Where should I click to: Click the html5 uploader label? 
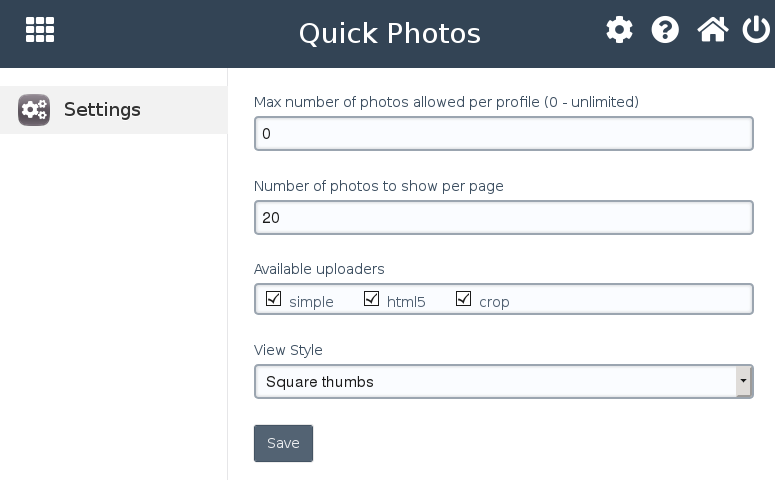[x=406, y=302]
